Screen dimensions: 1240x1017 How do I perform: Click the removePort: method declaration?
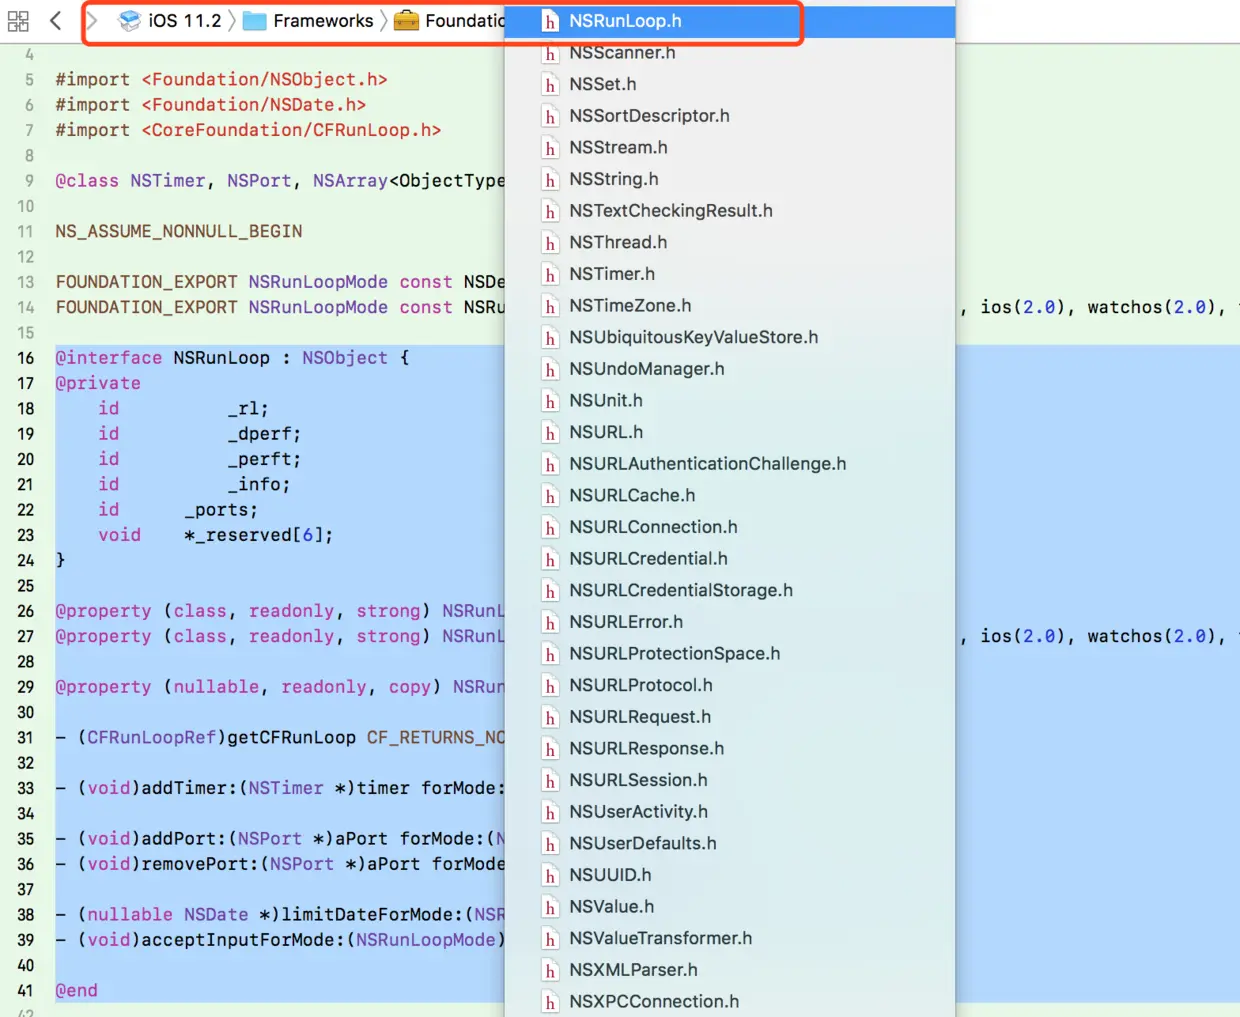tap(280, 864)
